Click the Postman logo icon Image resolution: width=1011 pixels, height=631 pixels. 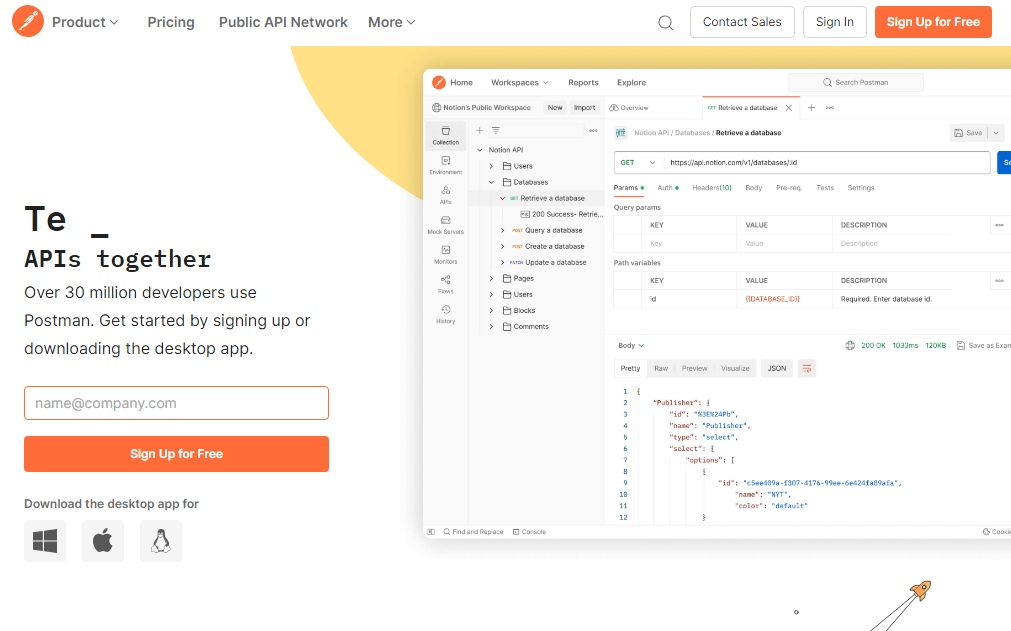(x=28, y=22)
